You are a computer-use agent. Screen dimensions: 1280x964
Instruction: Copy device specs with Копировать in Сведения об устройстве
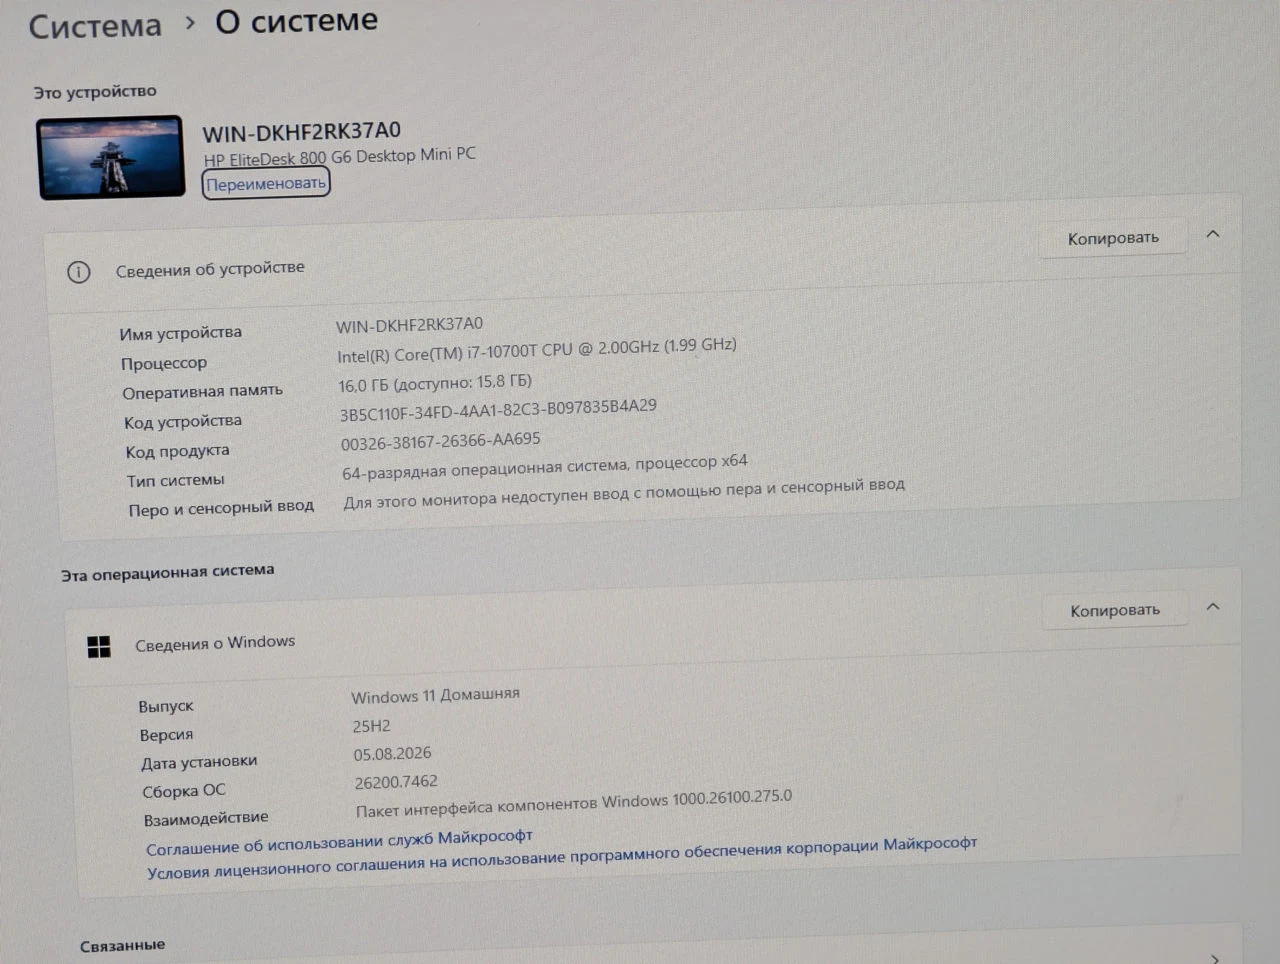click(1113, 238)
